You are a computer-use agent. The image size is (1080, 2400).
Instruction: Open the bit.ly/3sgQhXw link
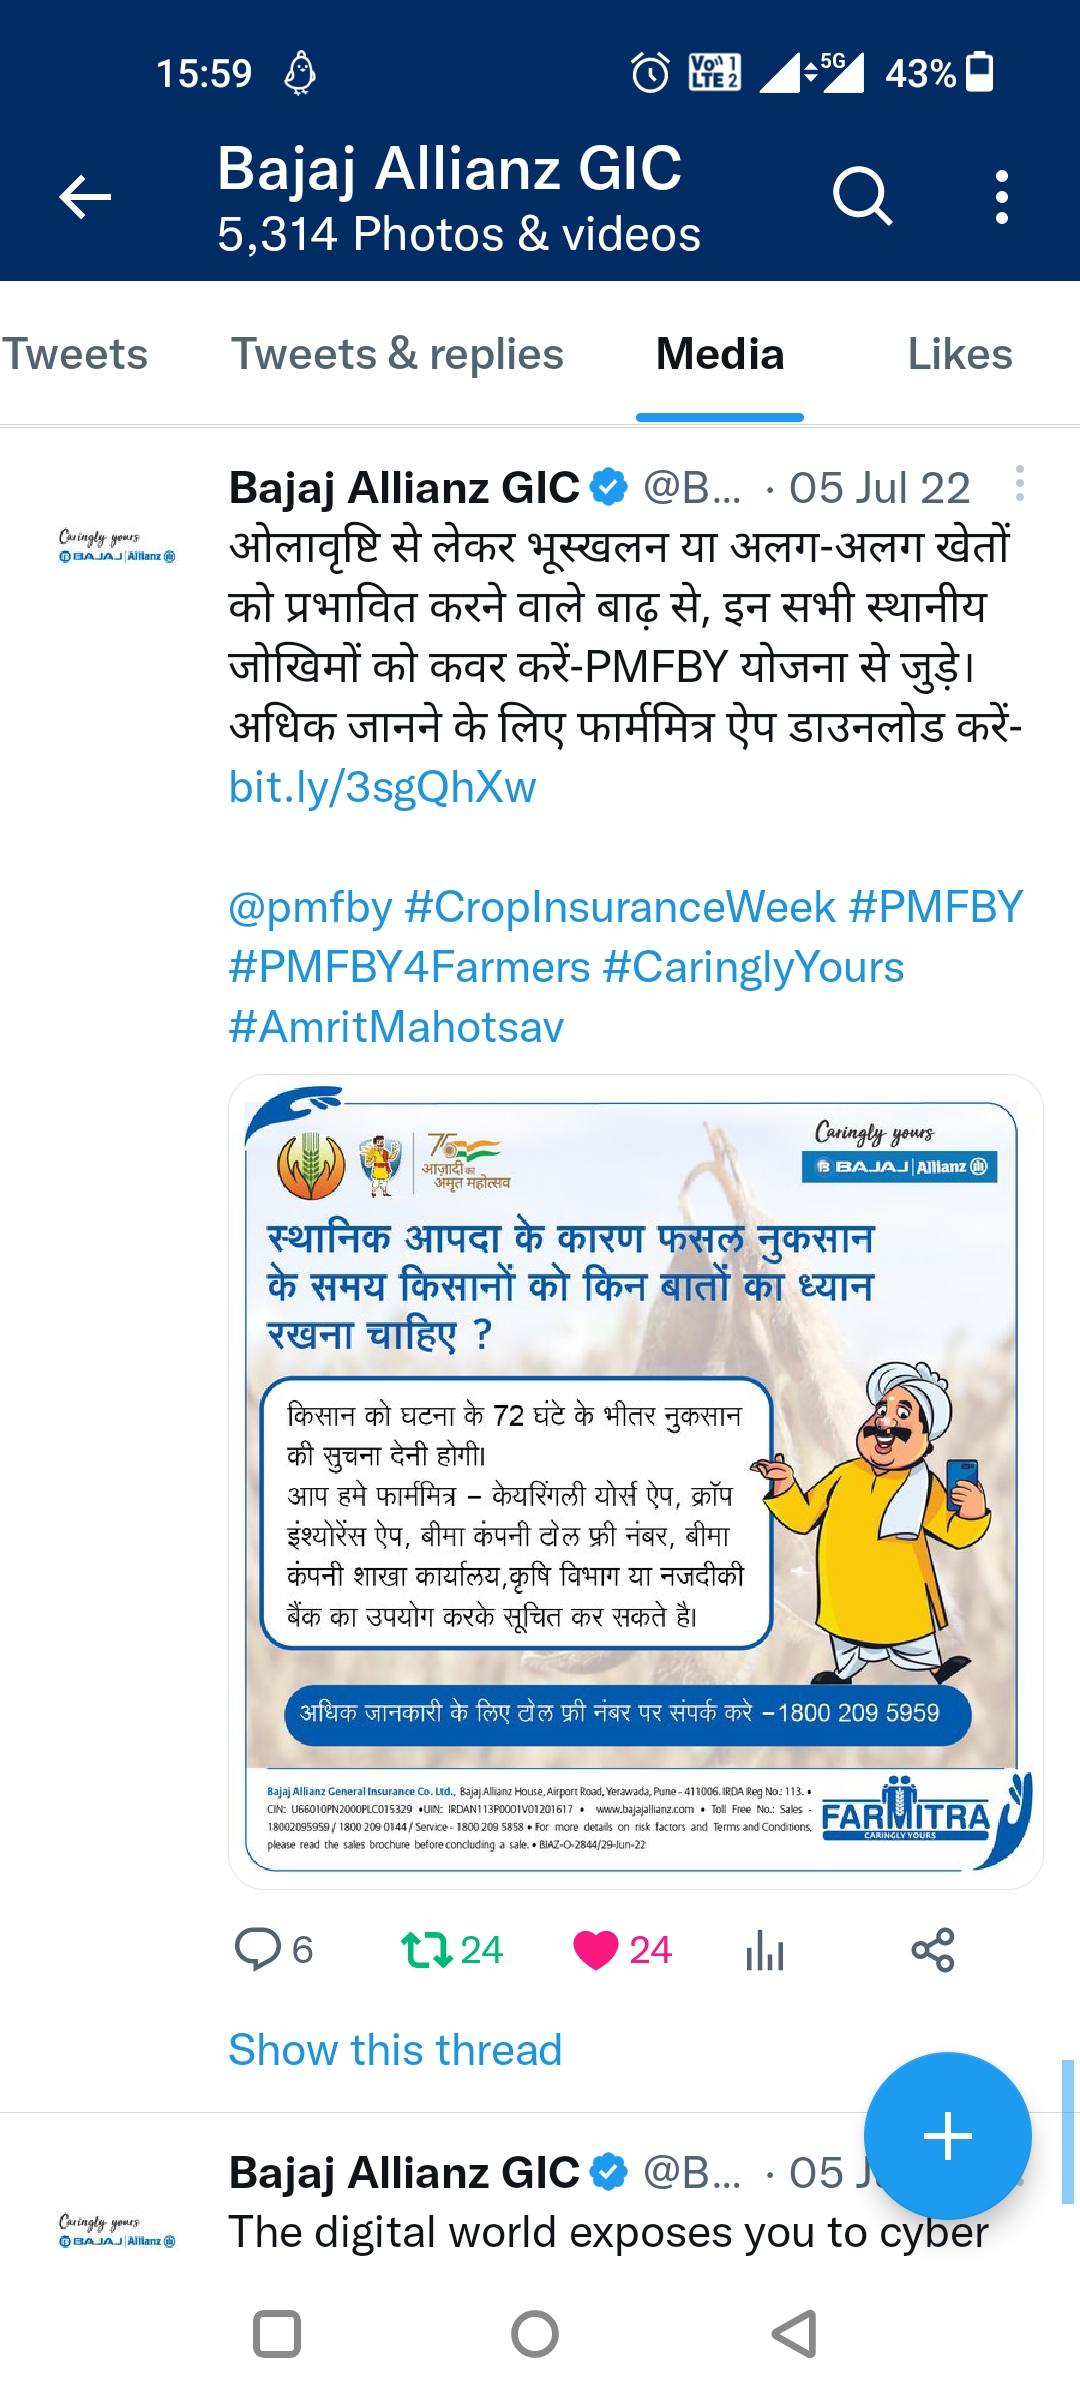[382, 787]
